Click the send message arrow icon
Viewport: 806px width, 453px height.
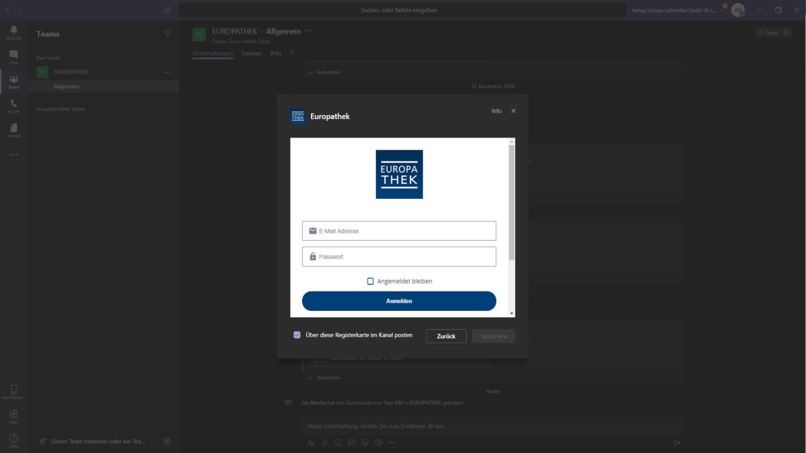(x=677, y=443)
